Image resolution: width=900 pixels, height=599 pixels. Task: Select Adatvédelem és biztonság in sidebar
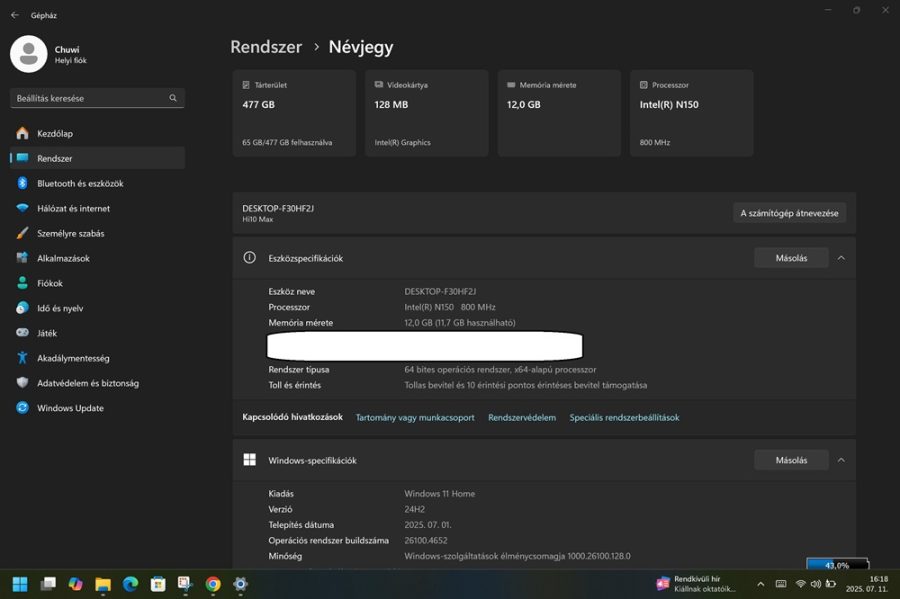[88, 383]
